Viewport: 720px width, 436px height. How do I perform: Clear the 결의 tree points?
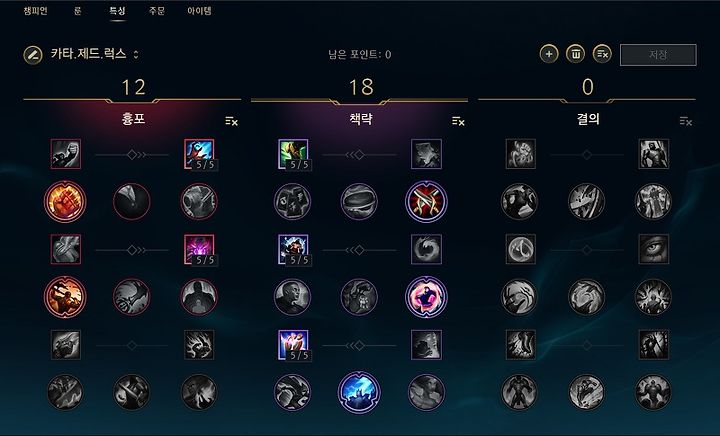pyautogui.click(x=686, y=121)
